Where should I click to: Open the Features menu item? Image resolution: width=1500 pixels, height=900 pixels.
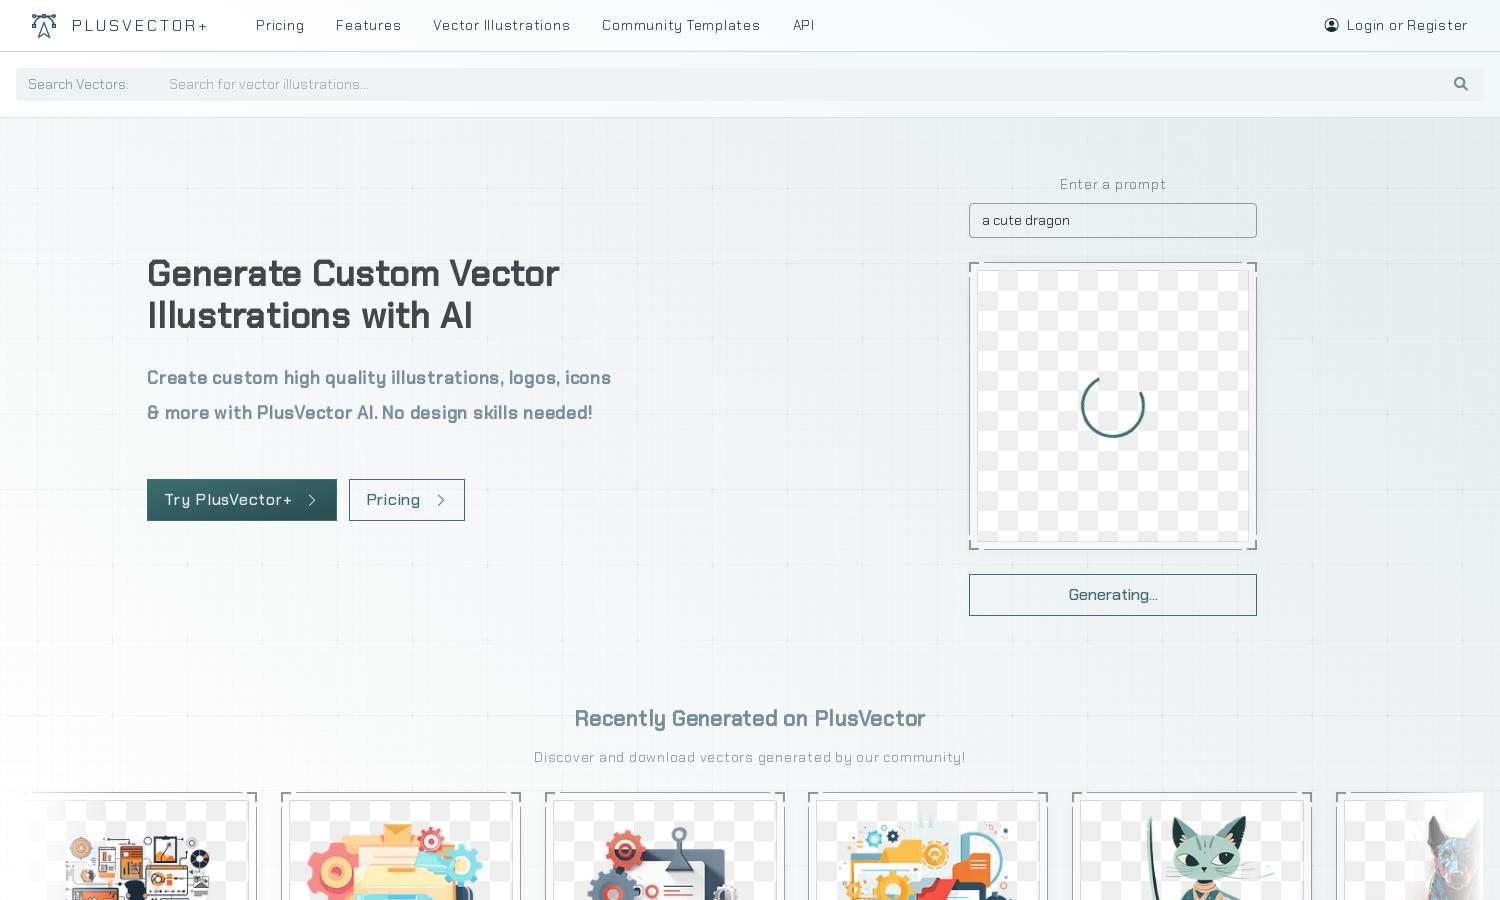point(368,25)
